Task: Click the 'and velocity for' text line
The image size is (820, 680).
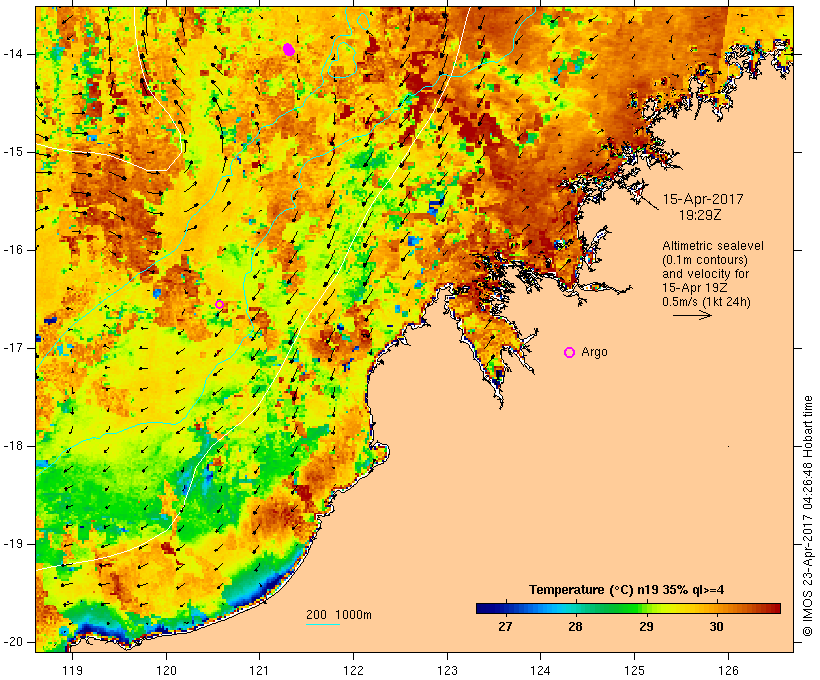Action: click(x=705, y=274)
